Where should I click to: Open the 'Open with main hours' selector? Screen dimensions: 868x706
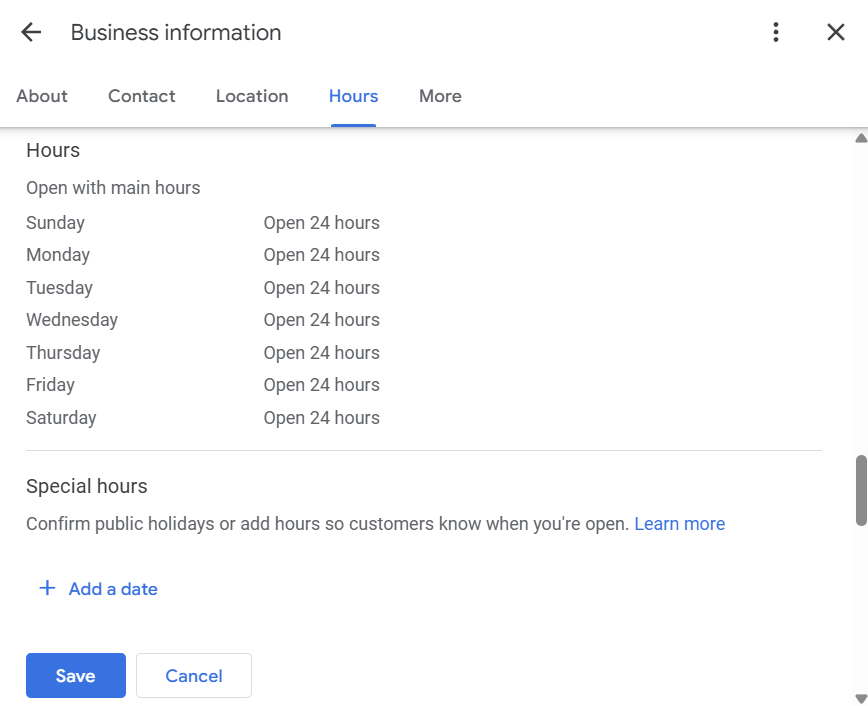pos(112,187)
